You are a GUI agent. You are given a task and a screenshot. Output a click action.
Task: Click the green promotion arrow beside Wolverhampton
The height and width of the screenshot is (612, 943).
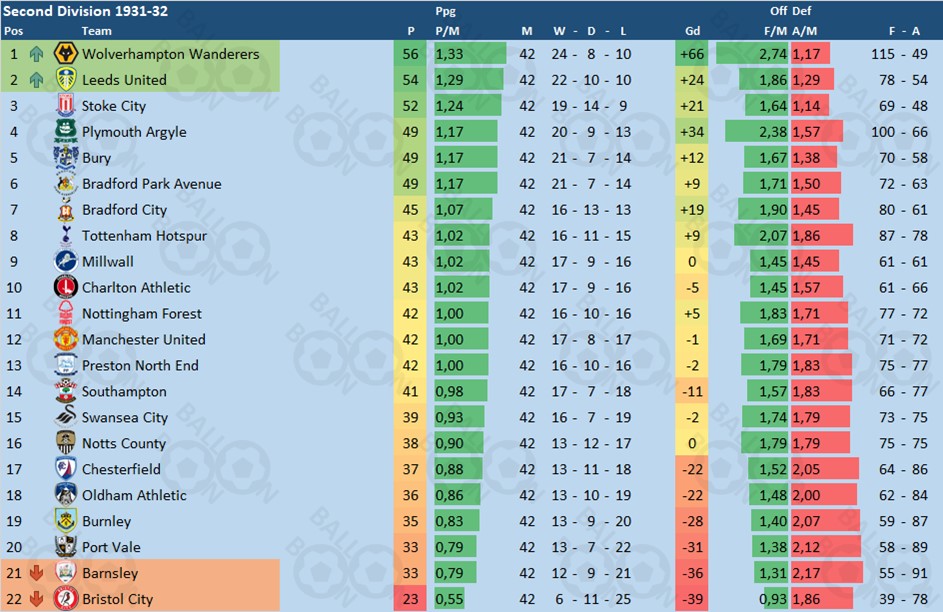point(37,54)
